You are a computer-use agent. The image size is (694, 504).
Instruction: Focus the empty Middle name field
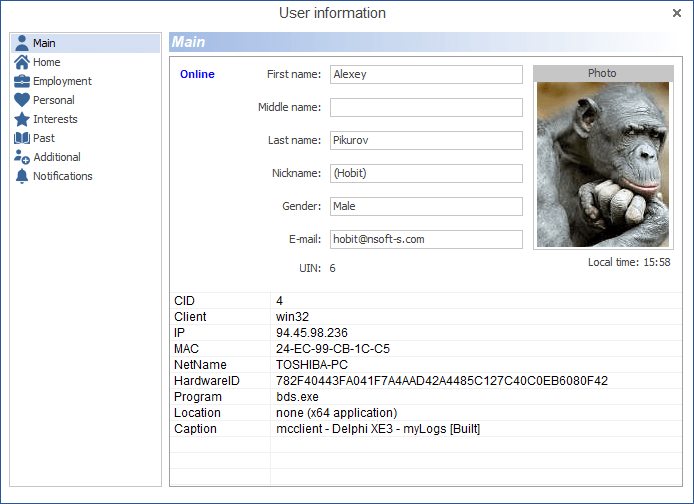click(x=426, y=108)
